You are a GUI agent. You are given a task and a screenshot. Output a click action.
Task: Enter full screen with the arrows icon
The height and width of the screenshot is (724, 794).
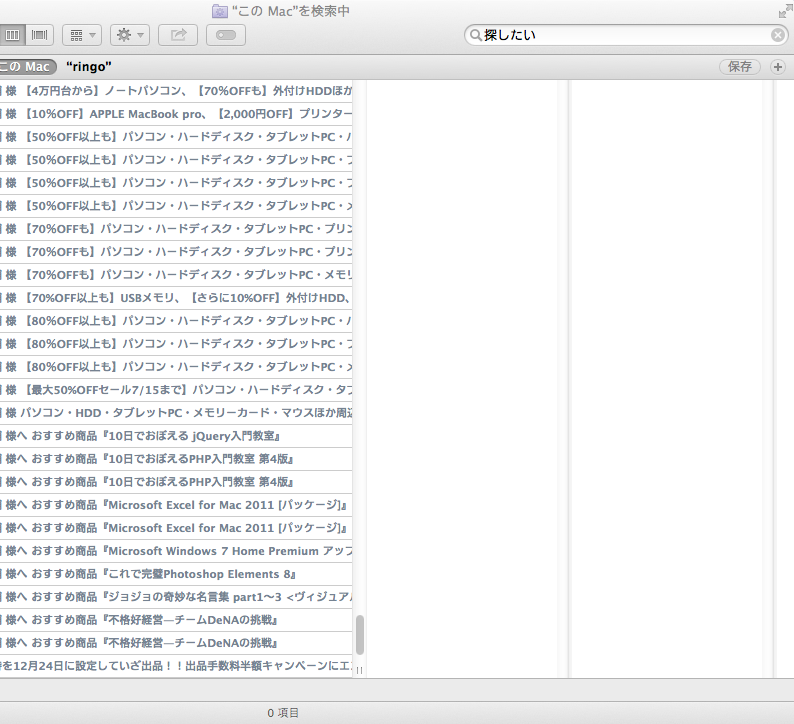click(x=785, y=10)
